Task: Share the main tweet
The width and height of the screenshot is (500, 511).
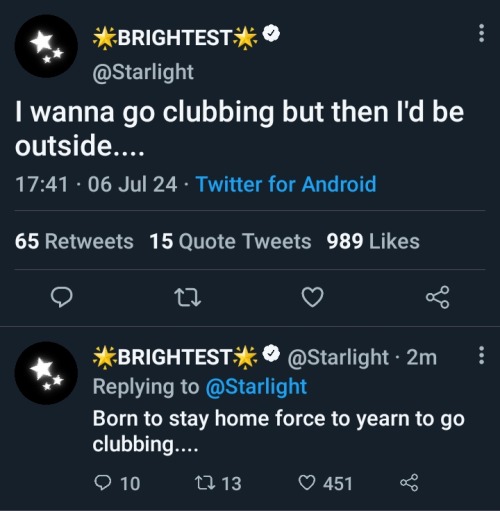Action: pos(438,297)
